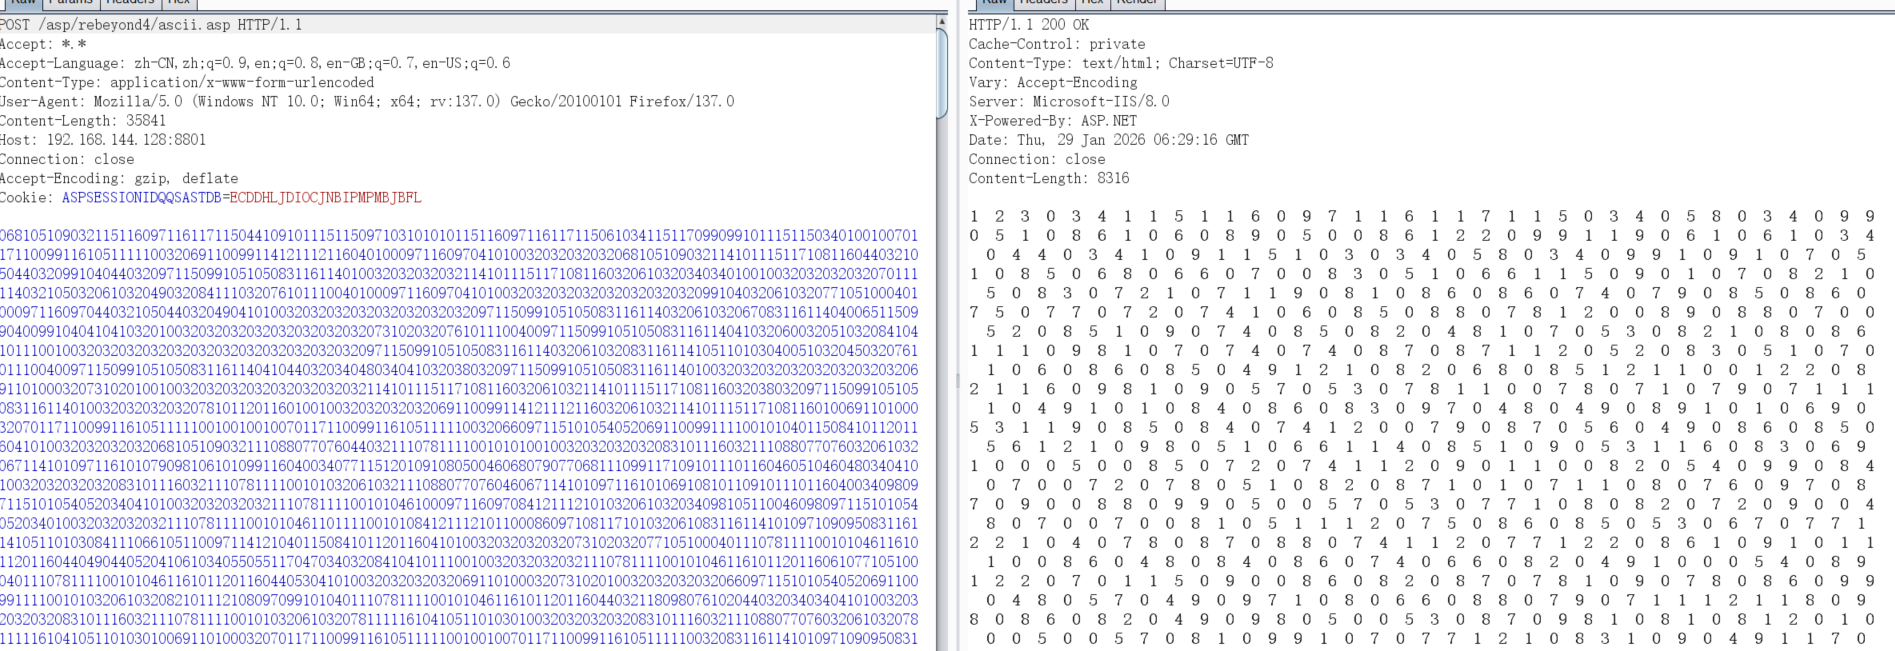Open the response Headers tab
Image resolution: width=1895 pixels, height=651 pixels.
[x=1043, y=3]
